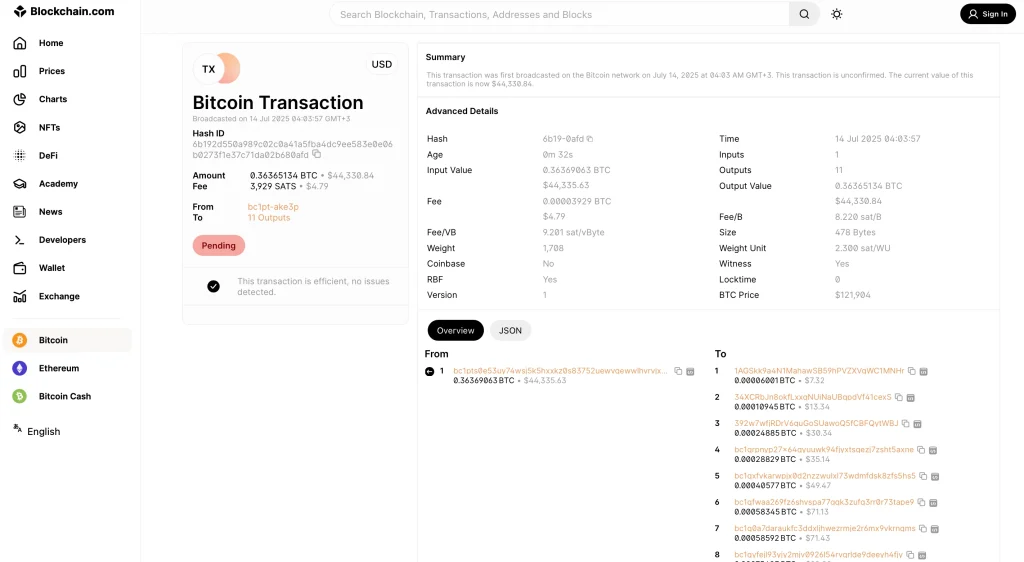Image resolution: width=1024 pixels, height=562 pixels.
Task: Click the square icon on the 0.00010945 BTC output row
Action: tap(910, 398)
